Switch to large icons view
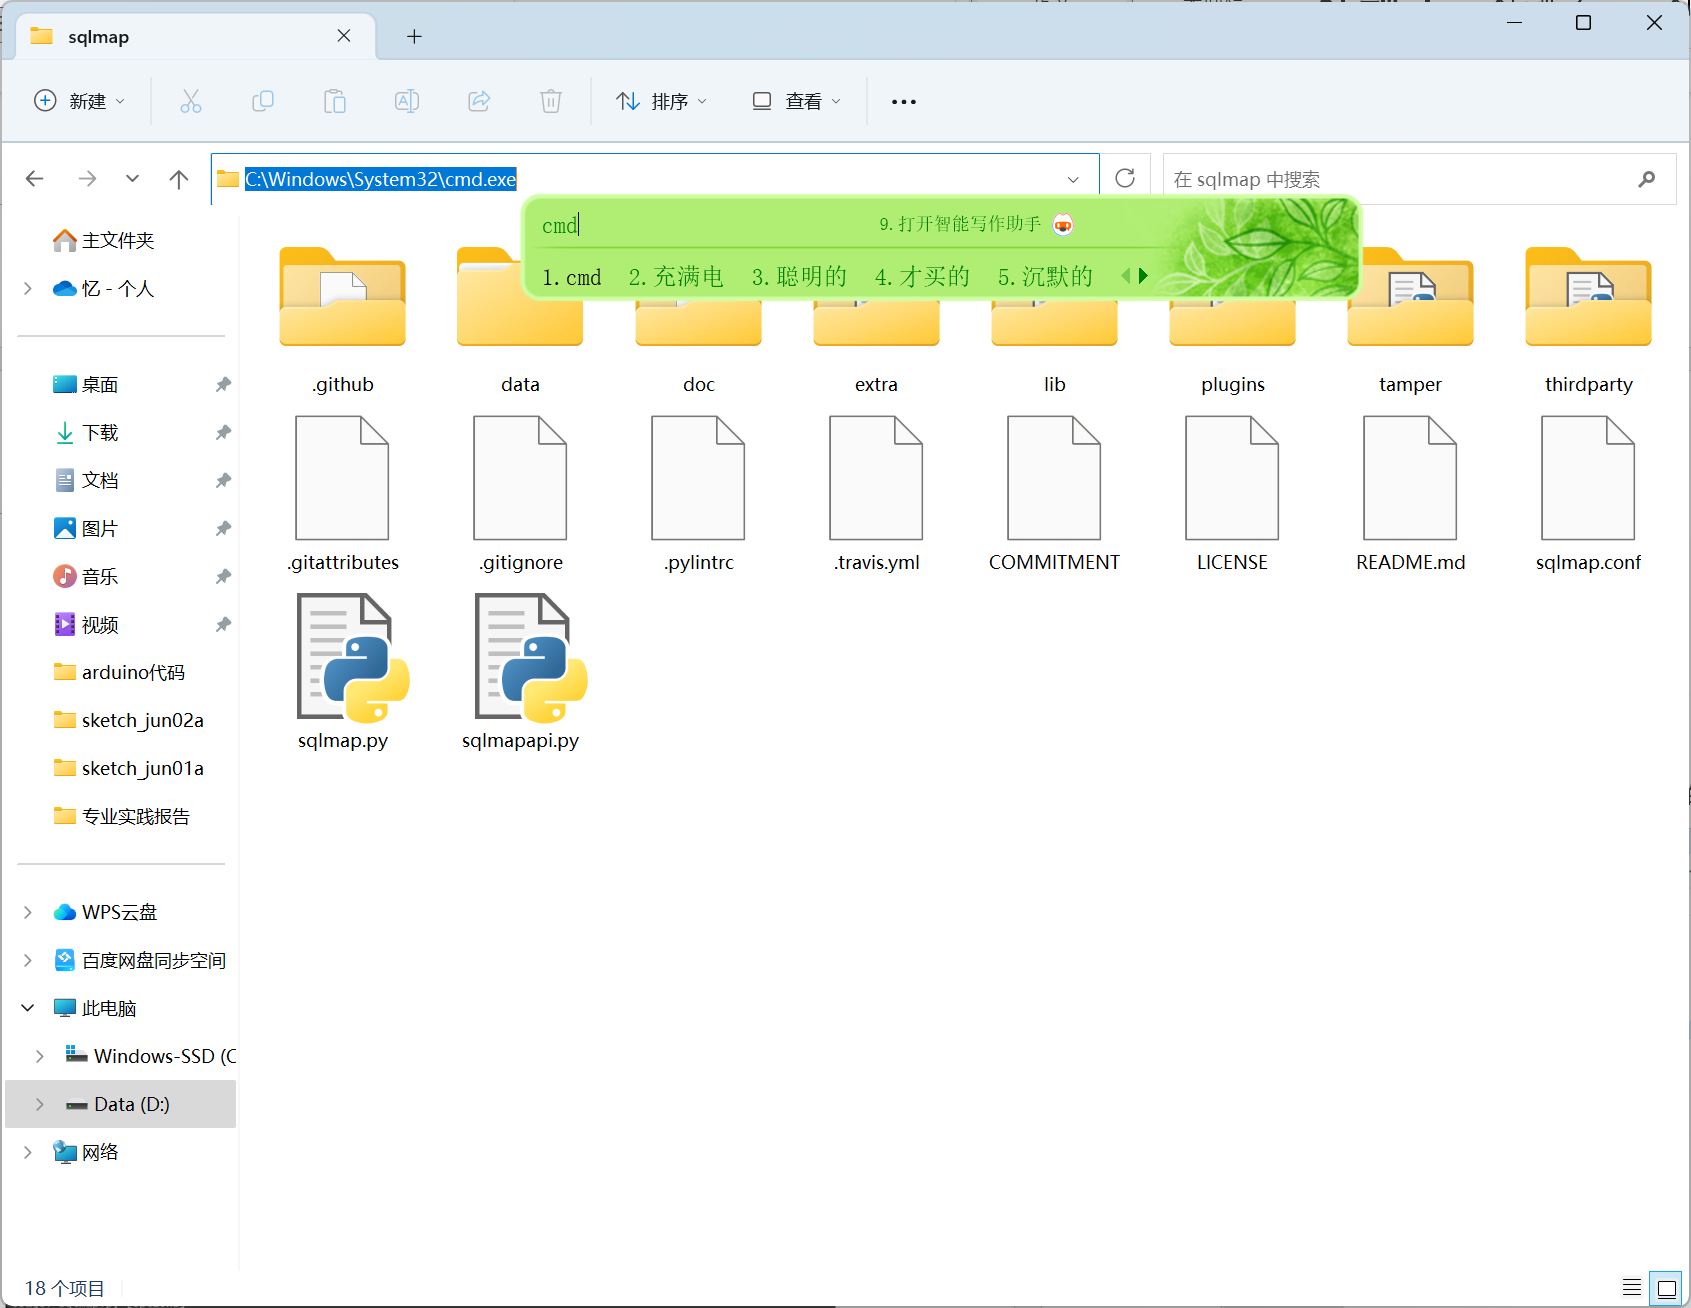 pyautogui.click(x=1667, y=1287)
